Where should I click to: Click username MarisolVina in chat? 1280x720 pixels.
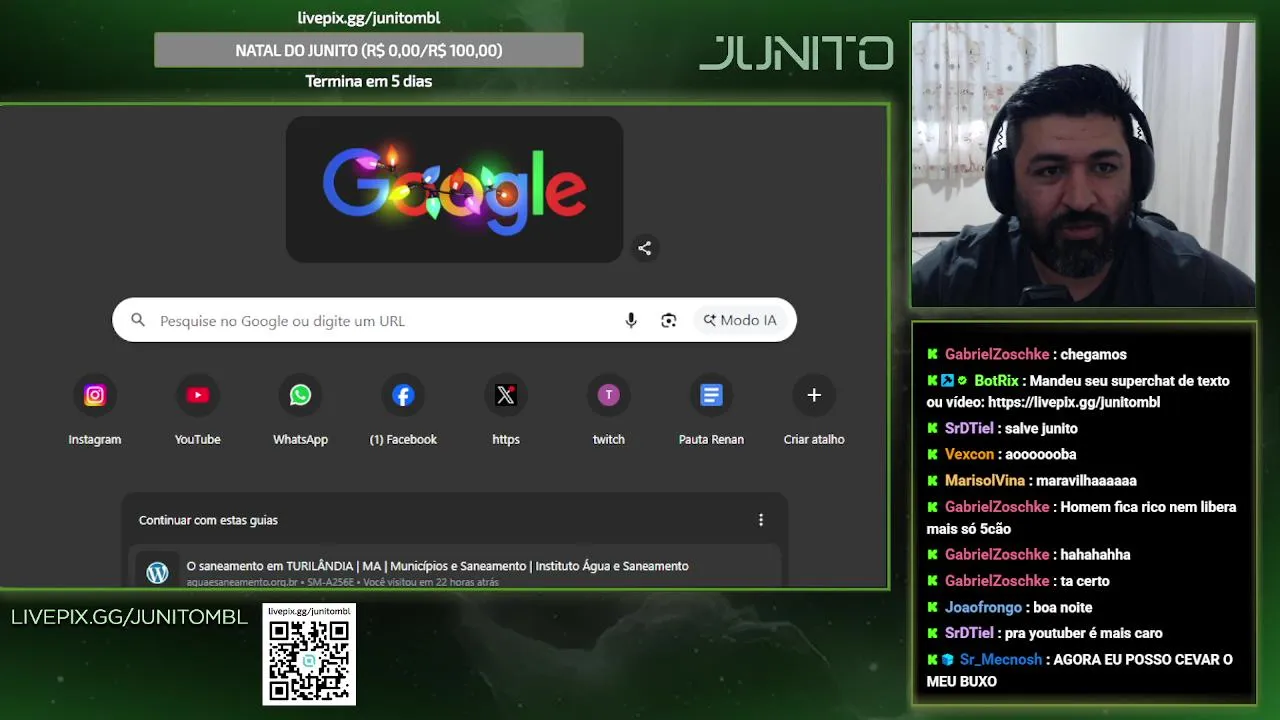pos(985,480)
